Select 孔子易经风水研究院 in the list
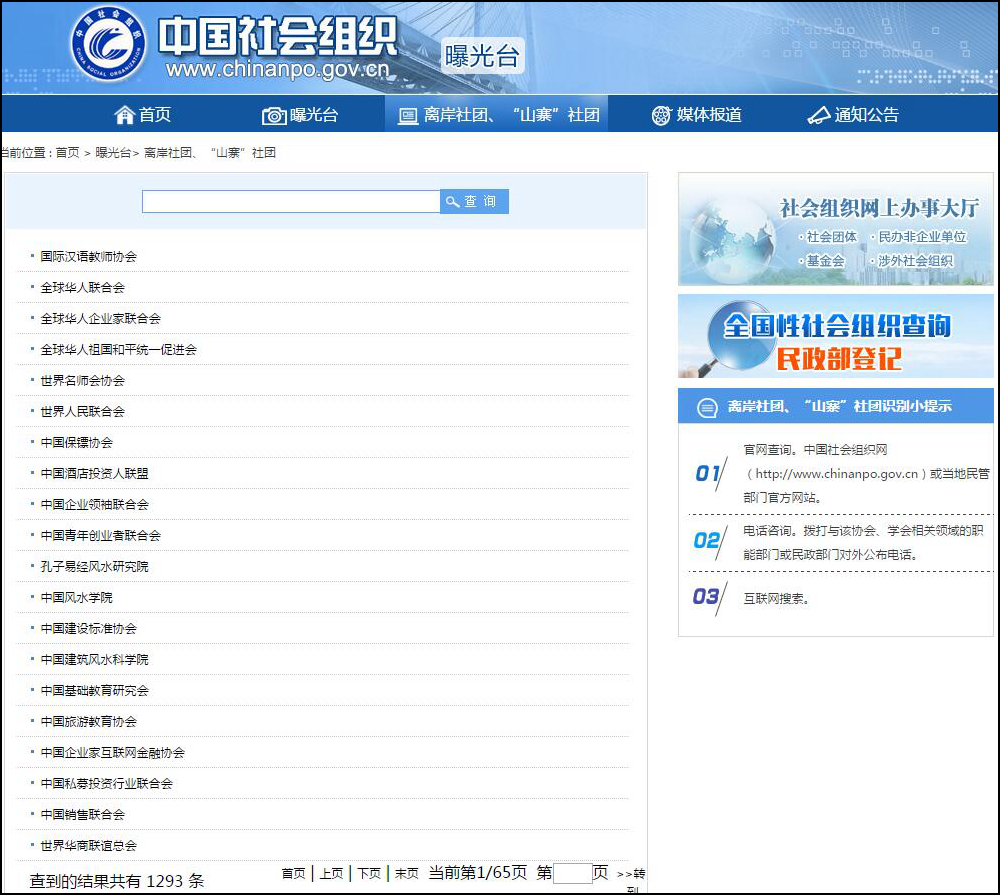The height and width of the screenshot is (895, 1000). coord(94,567)
